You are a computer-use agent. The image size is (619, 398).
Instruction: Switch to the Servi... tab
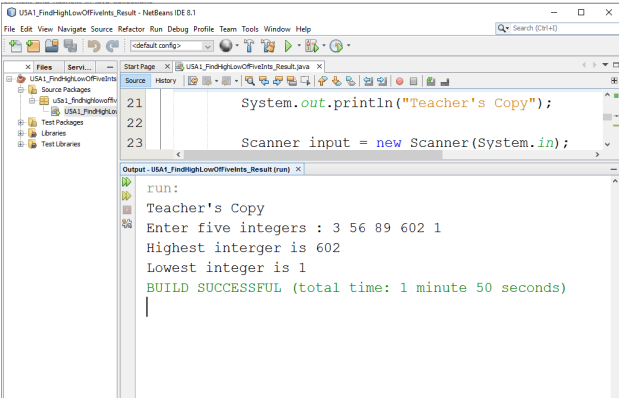(x=79, y=67)
